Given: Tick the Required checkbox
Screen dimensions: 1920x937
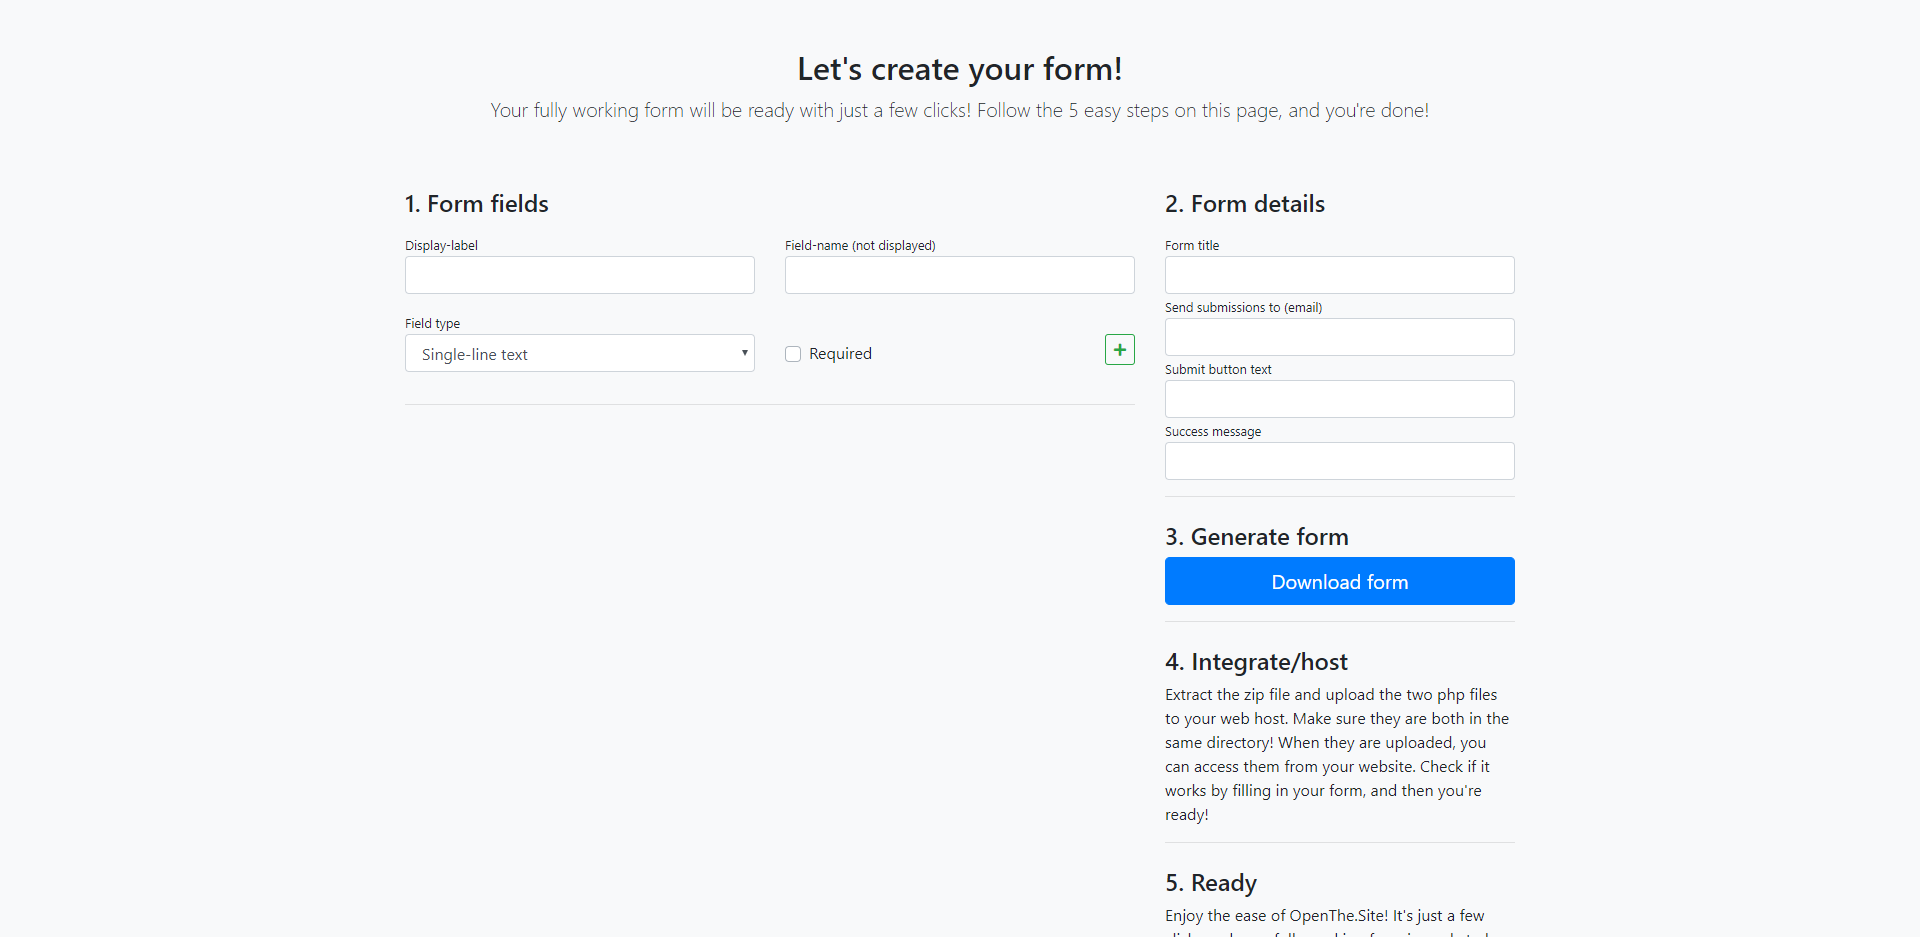Looking at the screenshot, I should (x=793, y=354).
